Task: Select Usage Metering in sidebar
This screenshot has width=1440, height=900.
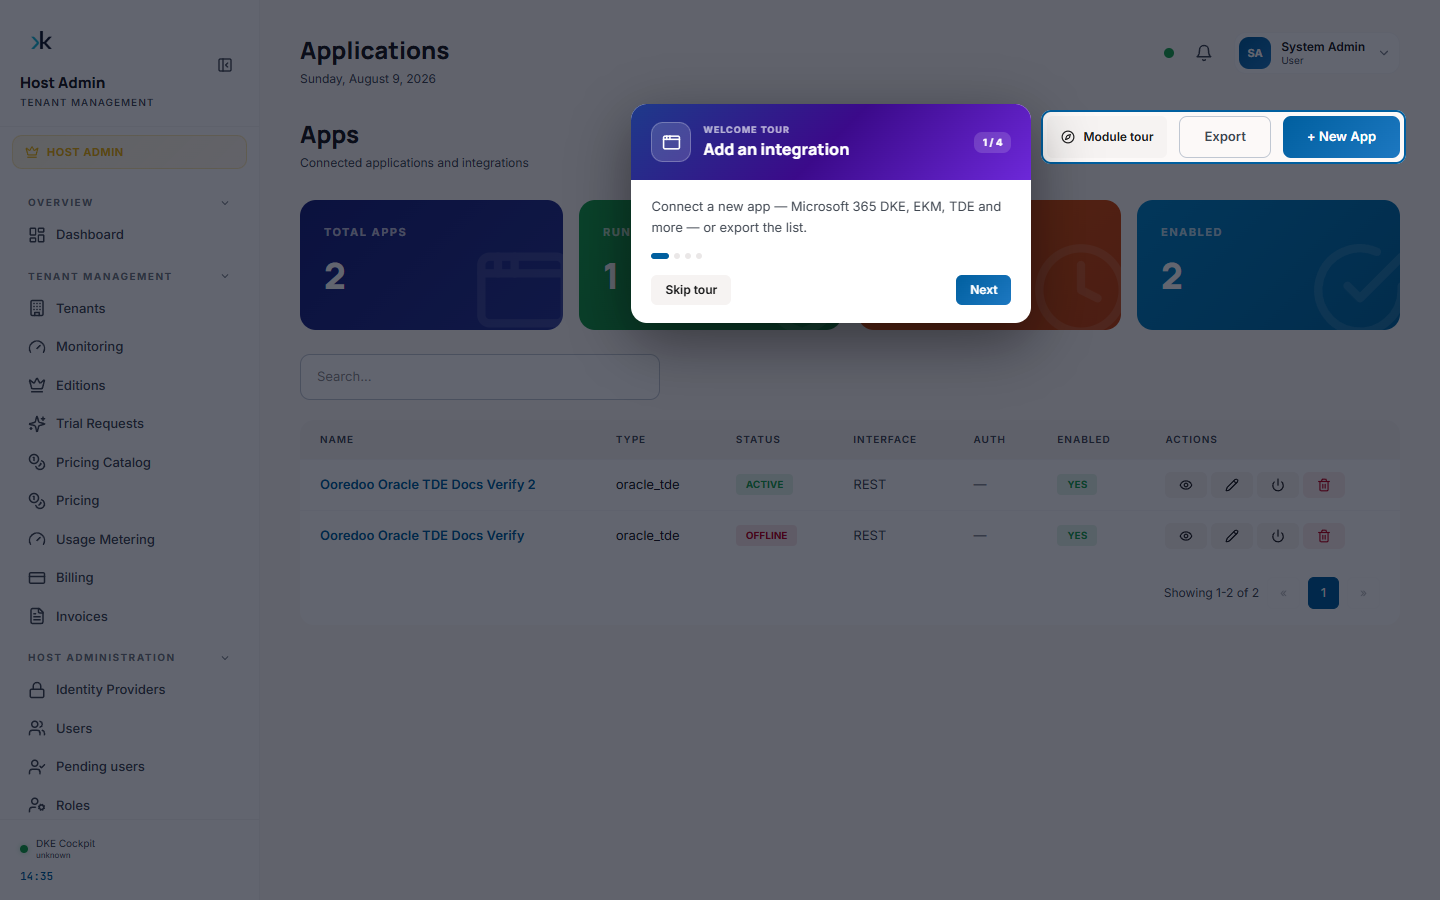Action: [129, 540]
